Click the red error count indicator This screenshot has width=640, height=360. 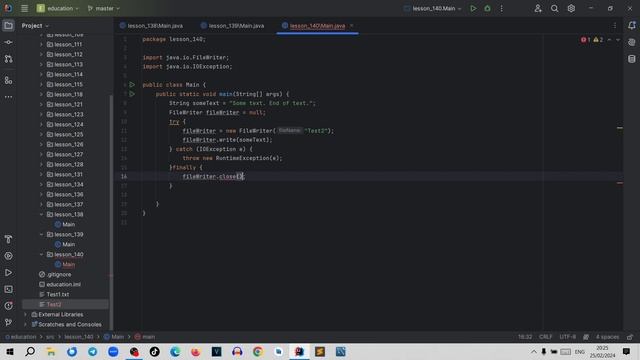586,40
